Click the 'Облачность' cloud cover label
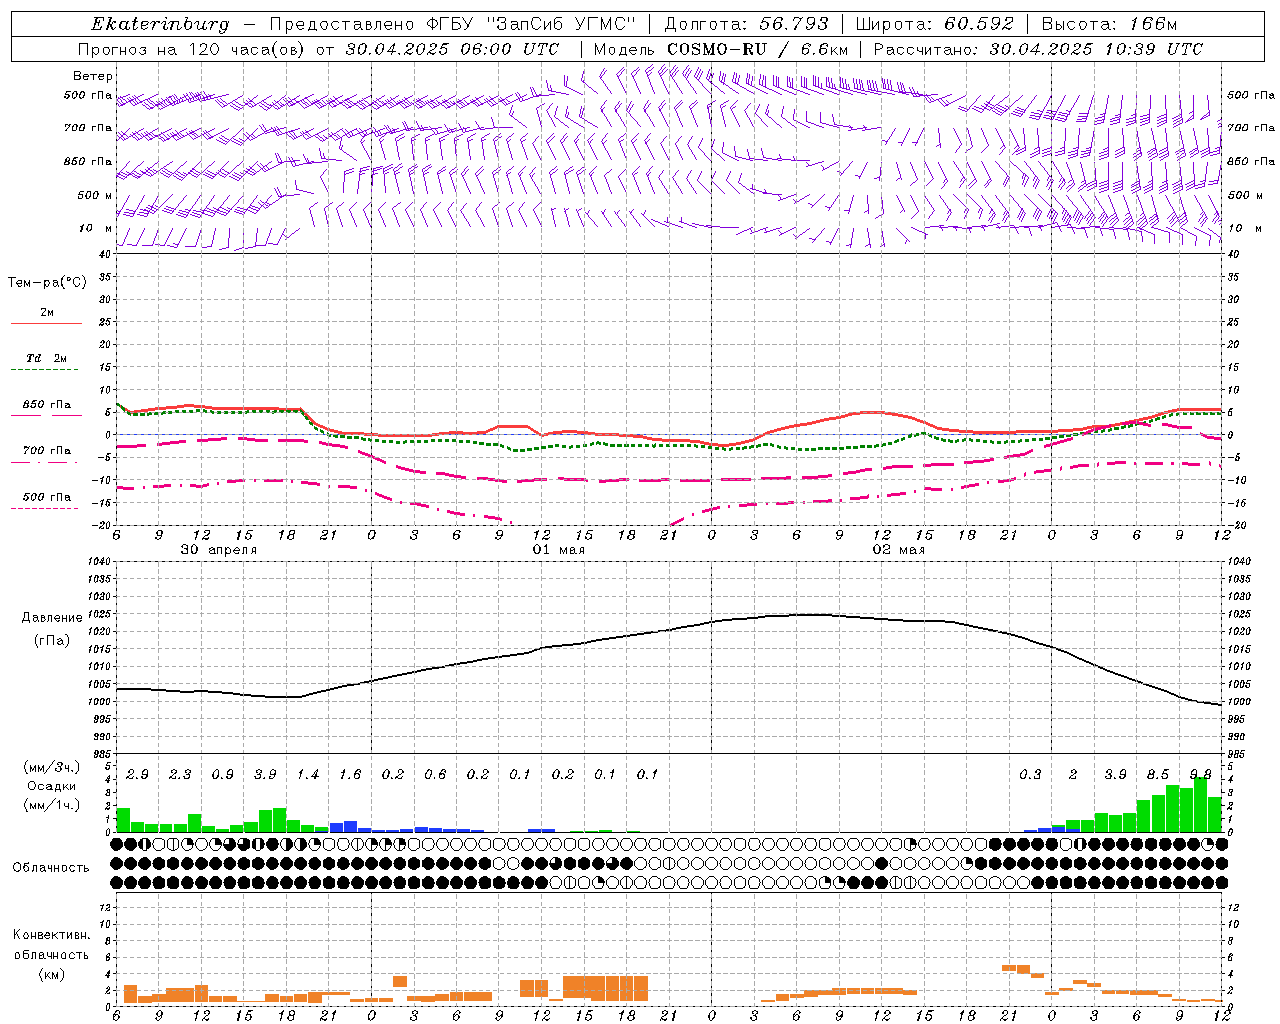Screen dimensions: 1280x1024 51,867
